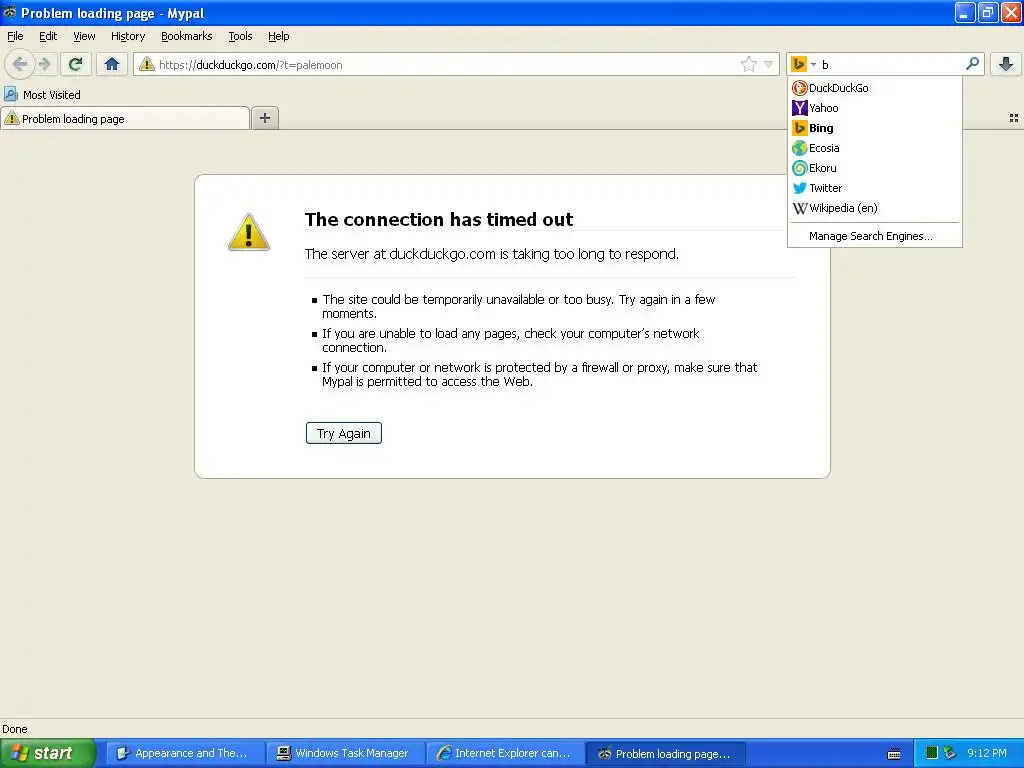
Task: Choose Bing search engine
Action: coord(874,128)
